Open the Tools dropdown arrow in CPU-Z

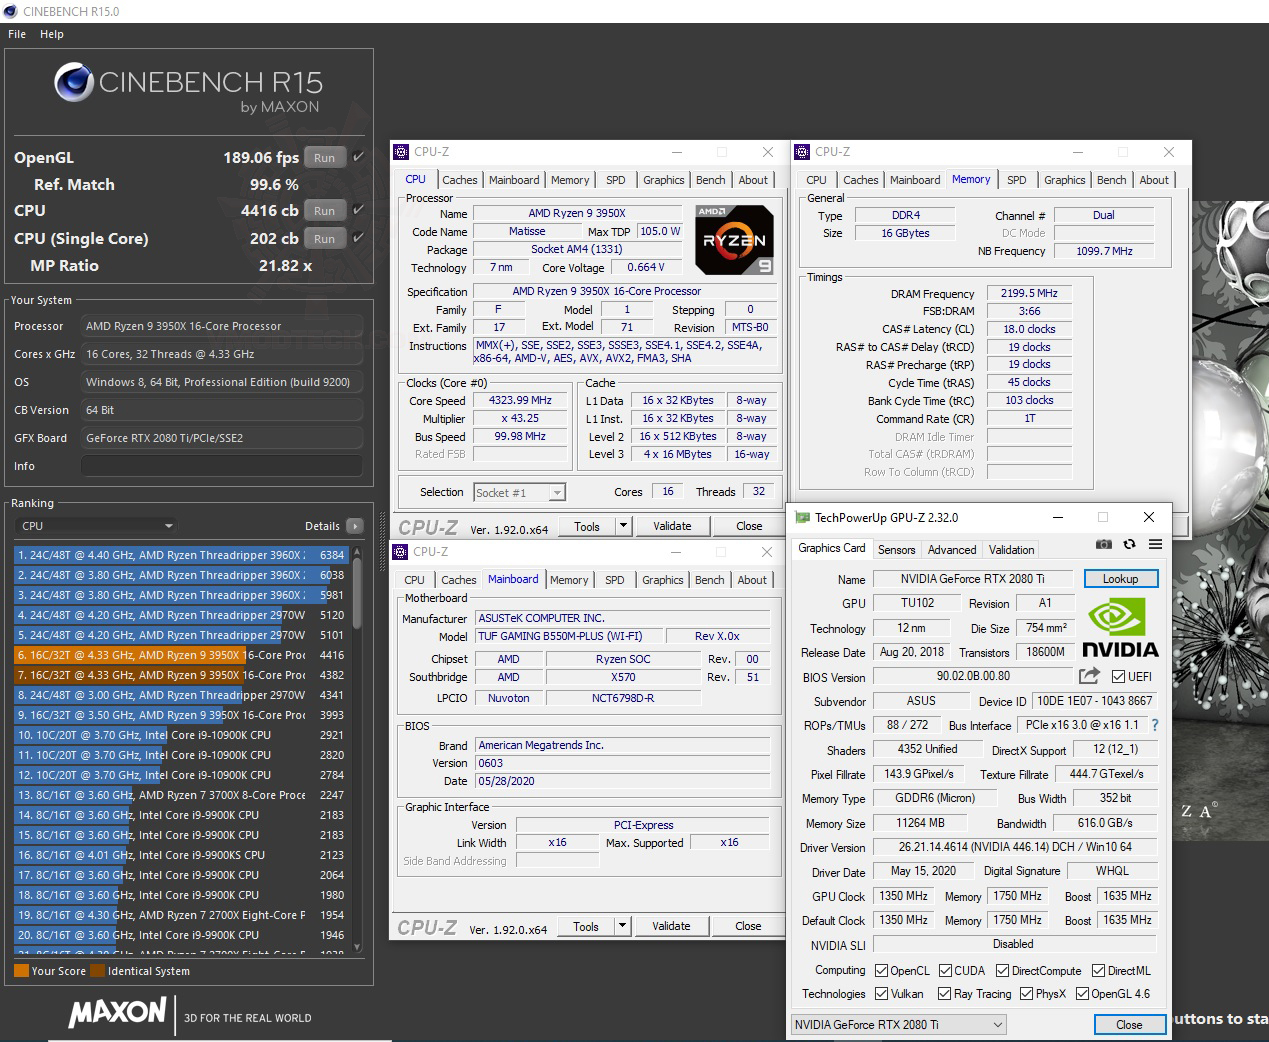(x=622, y=525)
